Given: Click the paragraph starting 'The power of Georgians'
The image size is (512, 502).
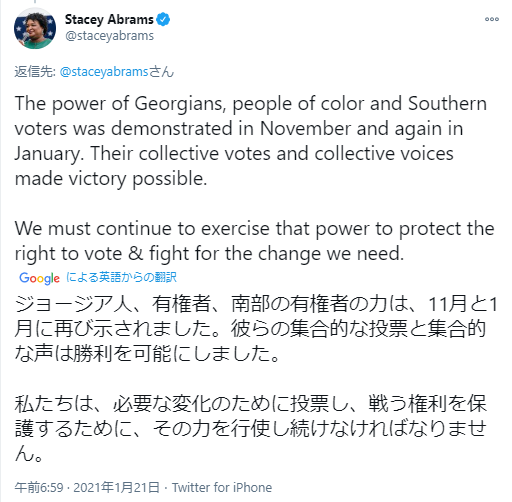Looking at the screenshot, I should point(251,141).
